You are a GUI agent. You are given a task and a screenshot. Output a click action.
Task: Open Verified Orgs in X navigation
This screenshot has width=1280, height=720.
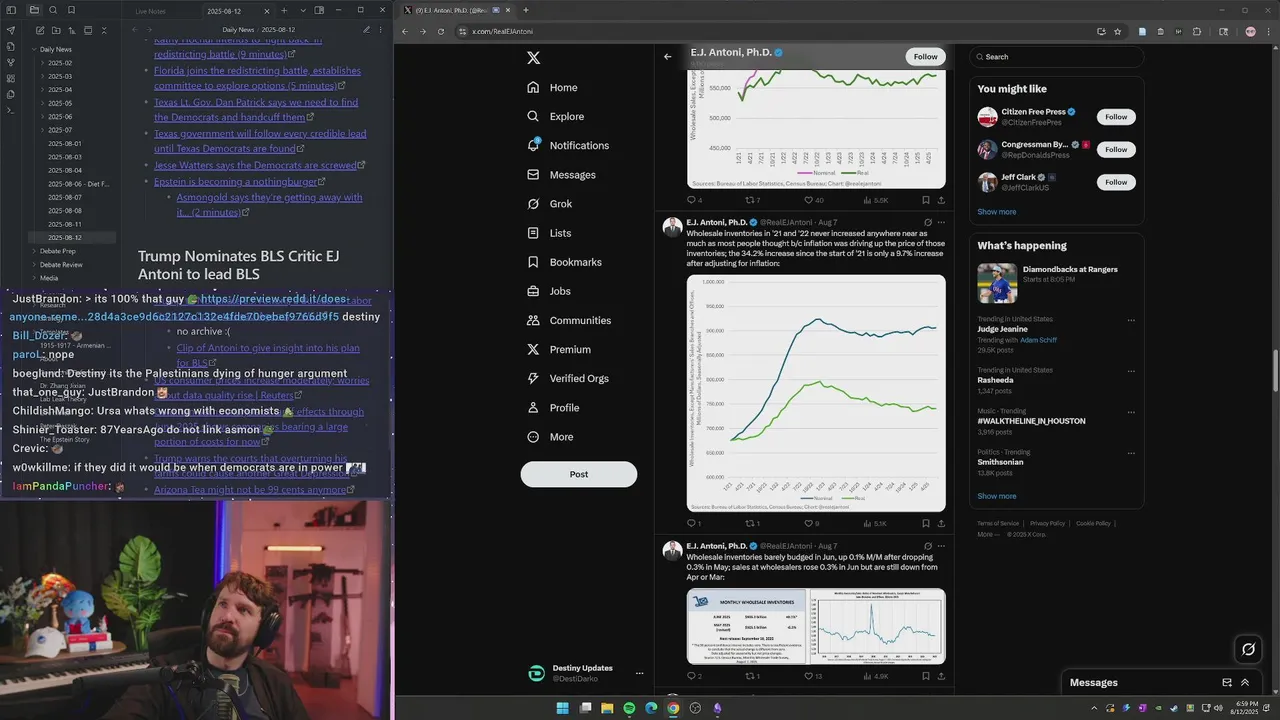pos(567,378)
